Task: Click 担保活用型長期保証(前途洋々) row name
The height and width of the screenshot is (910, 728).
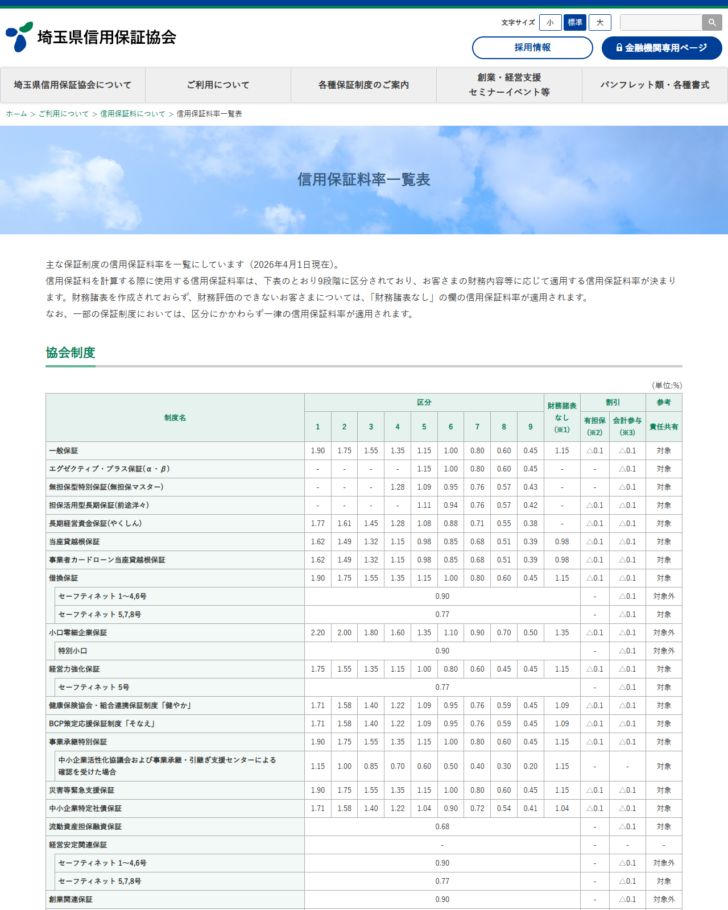Action: (x=99, y=505)
